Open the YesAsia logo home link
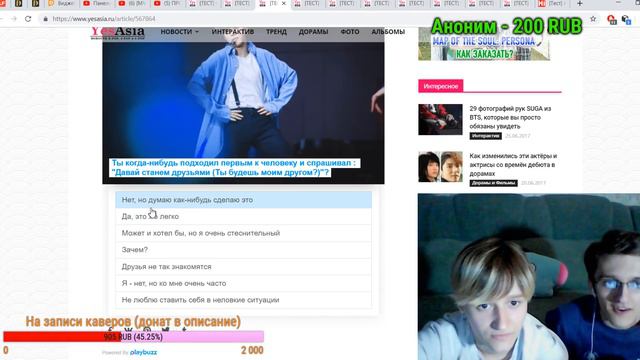This screenshot has height=360, width=640. (x=118, y=32)
